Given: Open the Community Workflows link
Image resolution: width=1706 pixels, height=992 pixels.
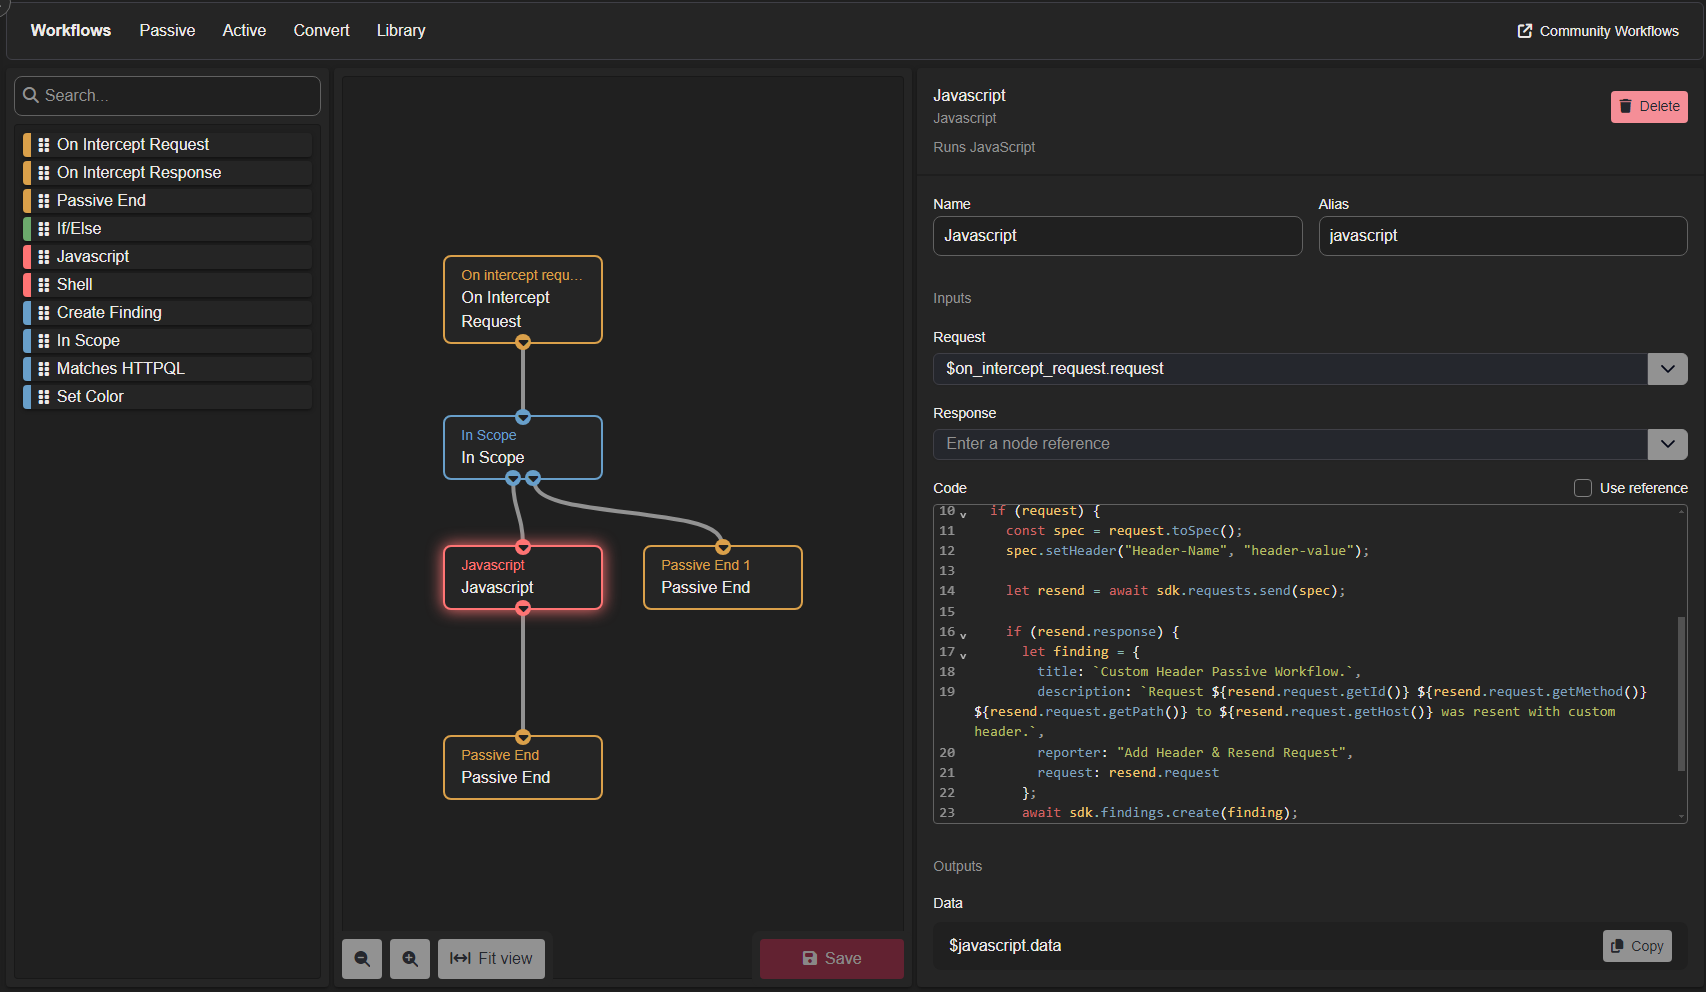Looking at the screenshot, I should coord(1598,31).
